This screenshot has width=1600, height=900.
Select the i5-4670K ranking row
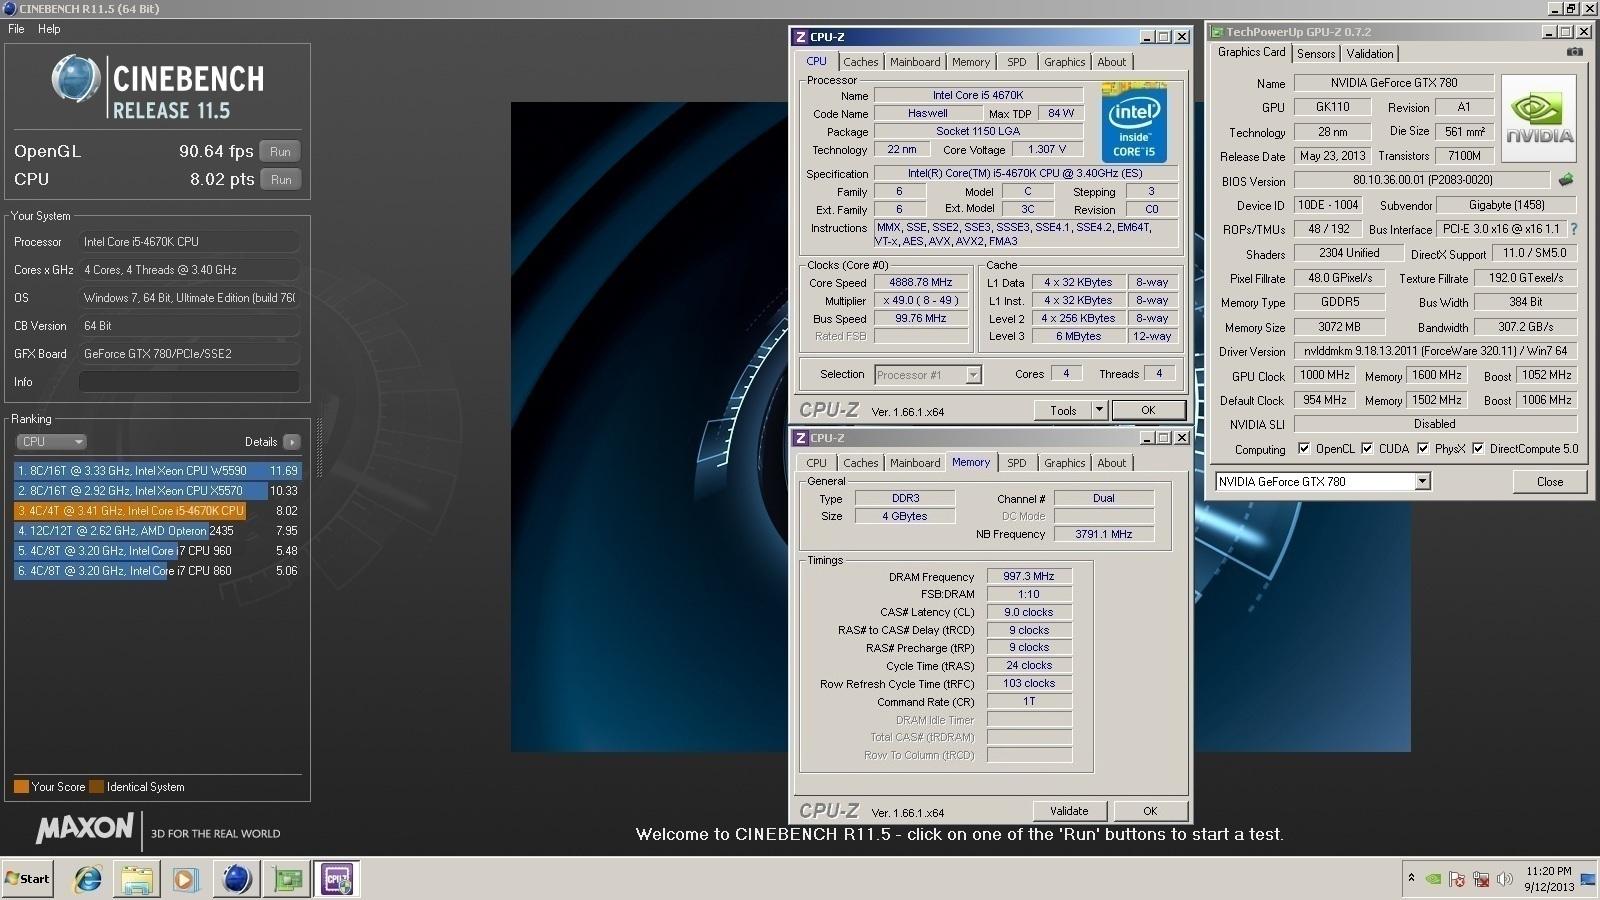(x=158, y=510)
